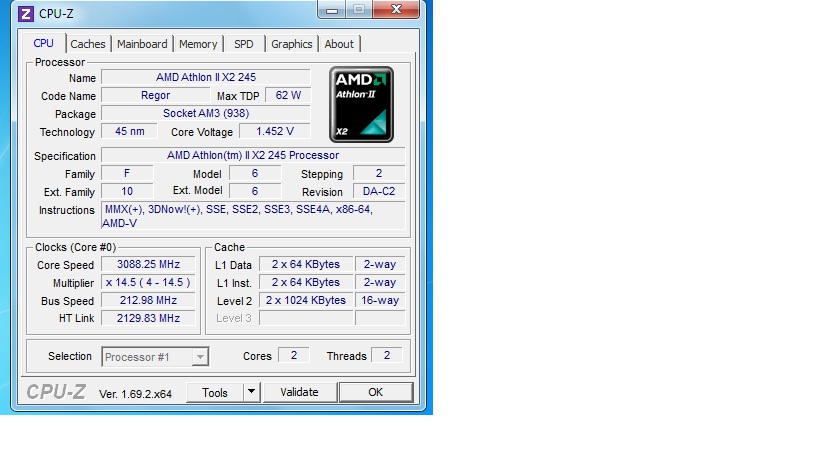Image resolution: width=816 pixels, height=460 pixels.
Task: Click the Stepping value 2
Action: pos(379,173)
